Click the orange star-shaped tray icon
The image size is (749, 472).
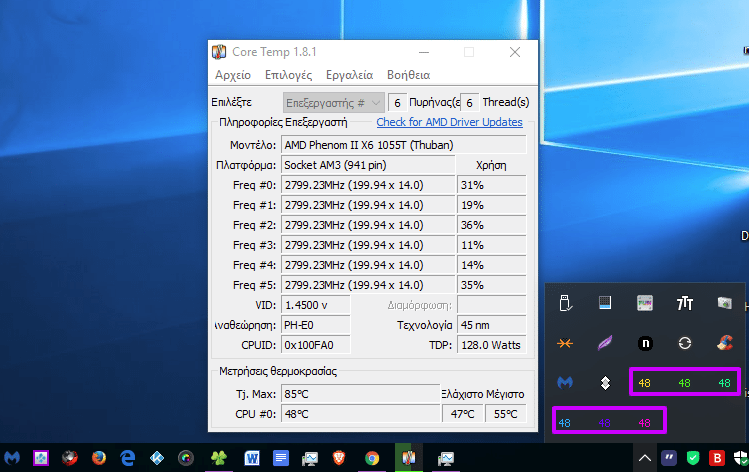click(x=565, y=343)
